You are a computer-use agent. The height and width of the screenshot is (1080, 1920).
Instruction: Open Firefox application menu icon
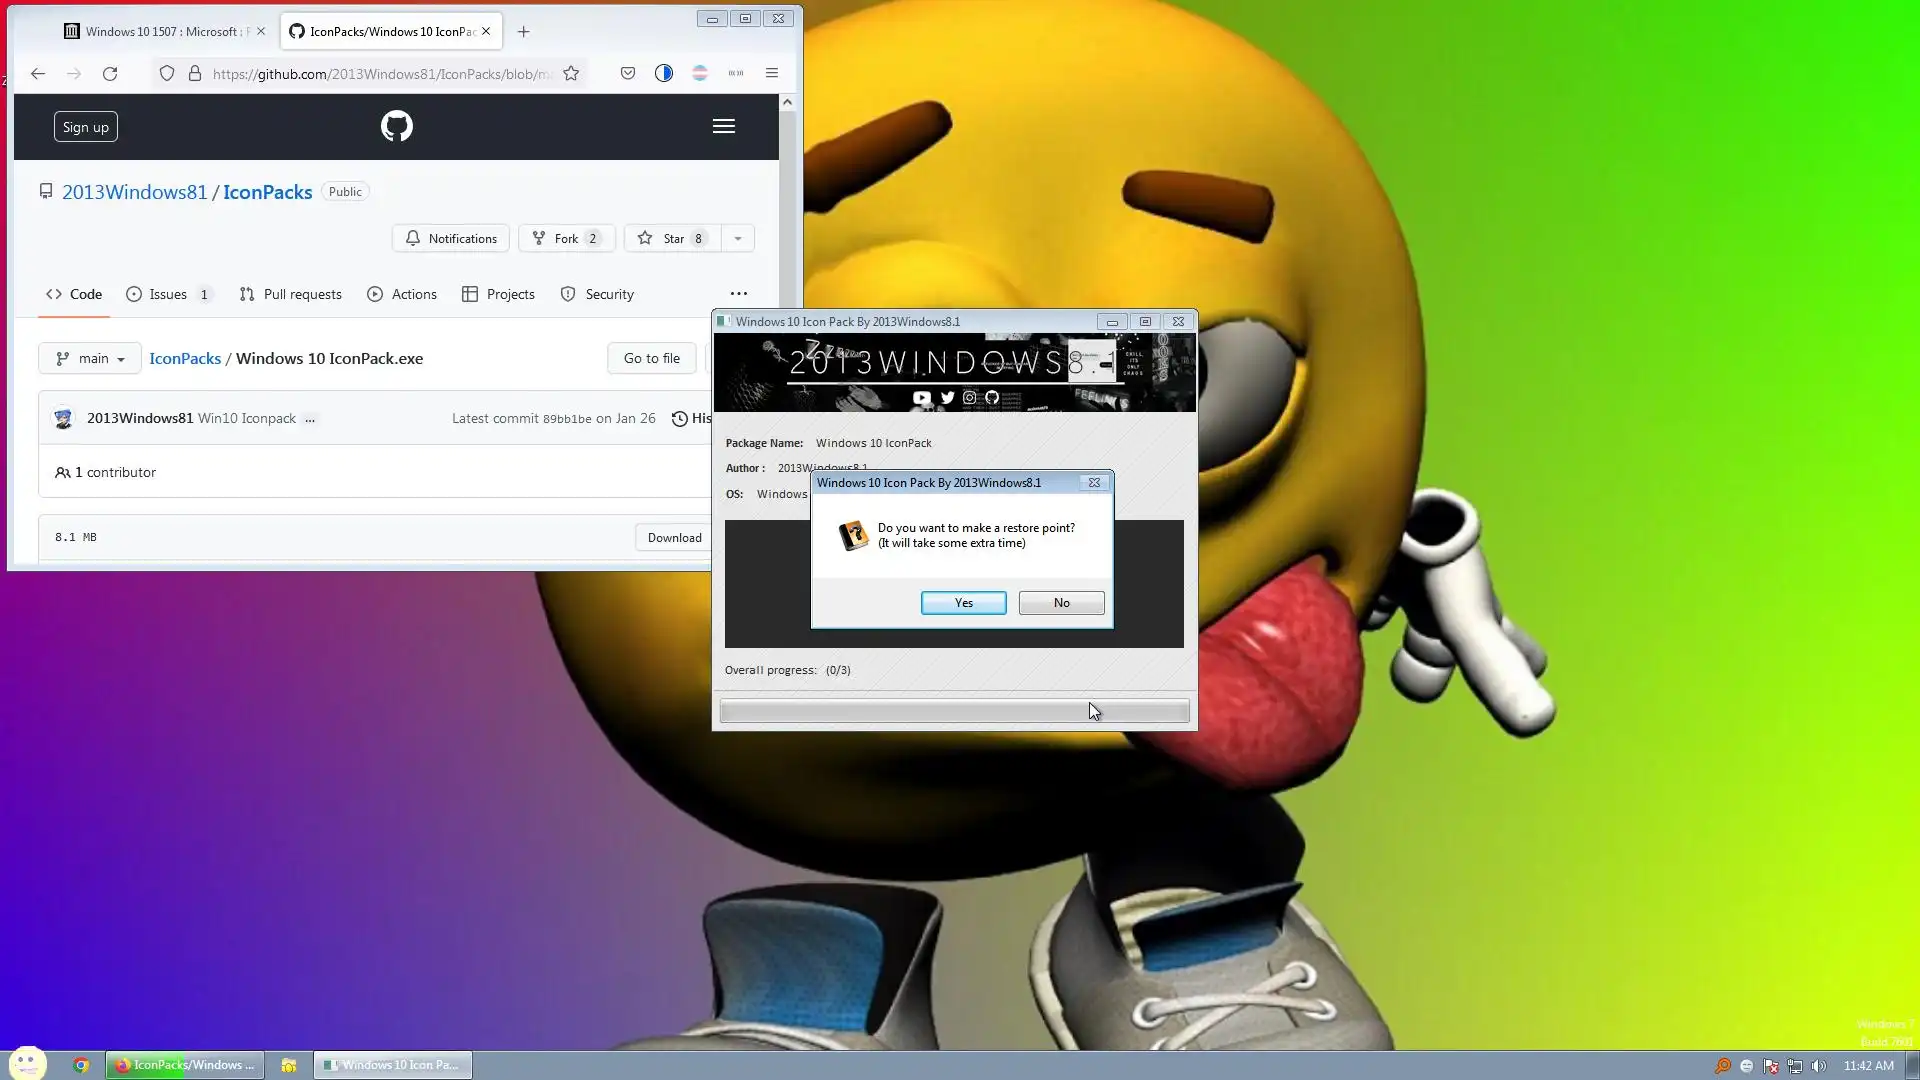[771, 73]
